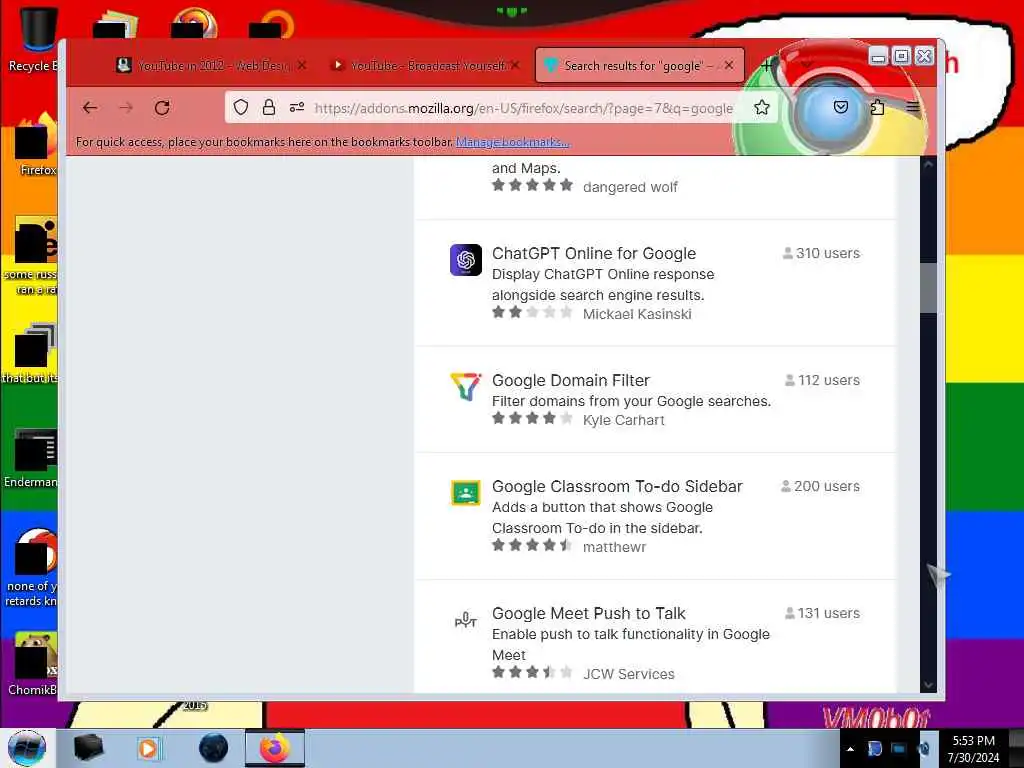Click author name dangered wolf

(x=630, y=187)
